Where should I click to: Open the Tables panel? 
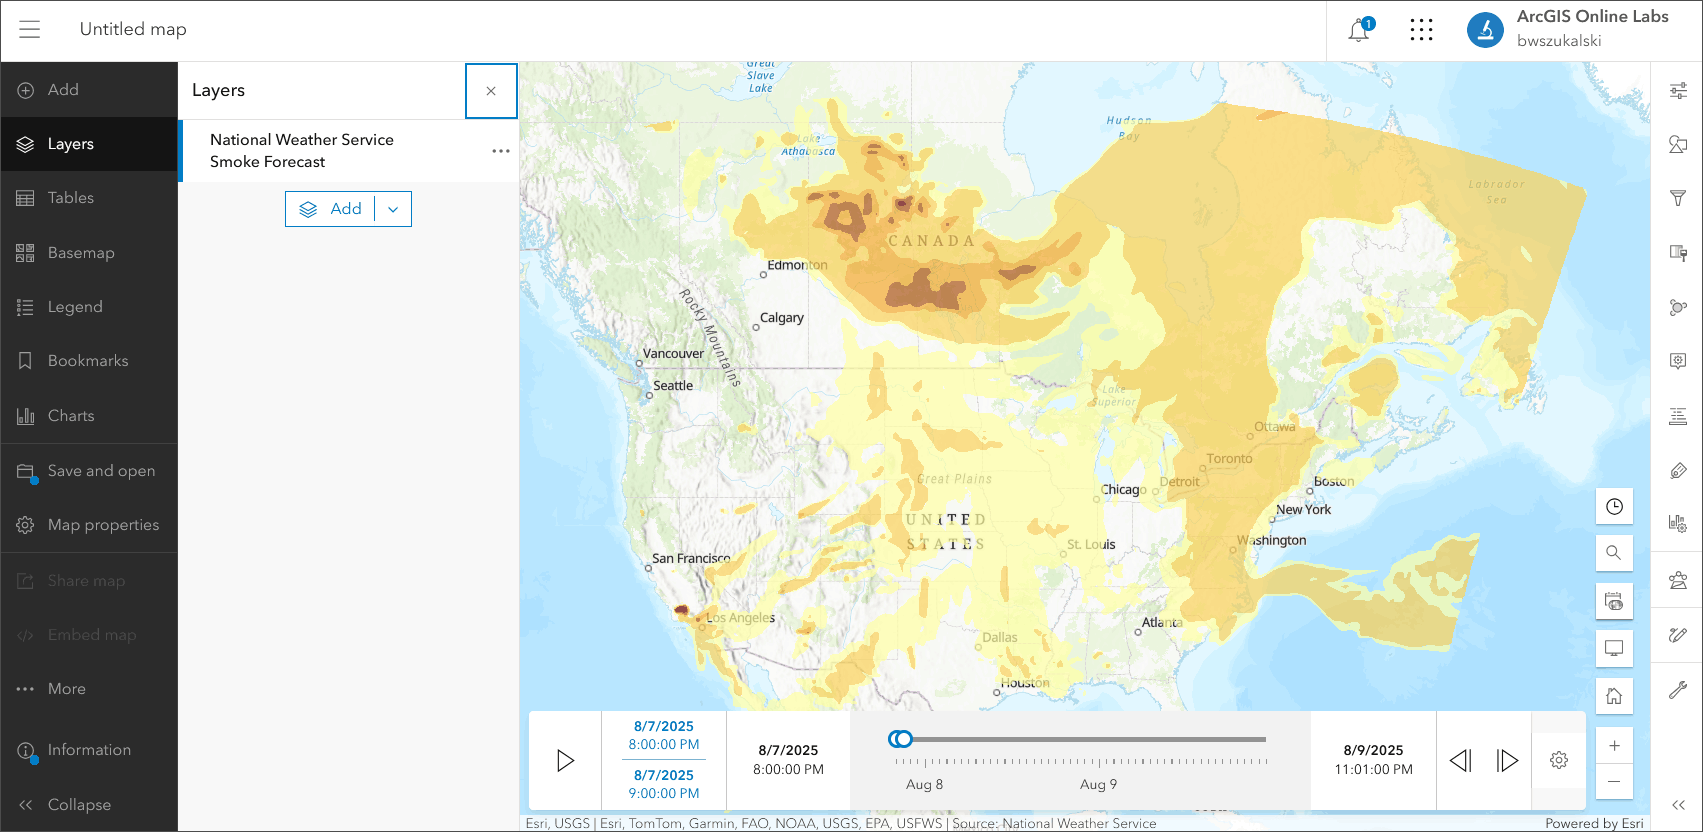(x=89, y=198)
